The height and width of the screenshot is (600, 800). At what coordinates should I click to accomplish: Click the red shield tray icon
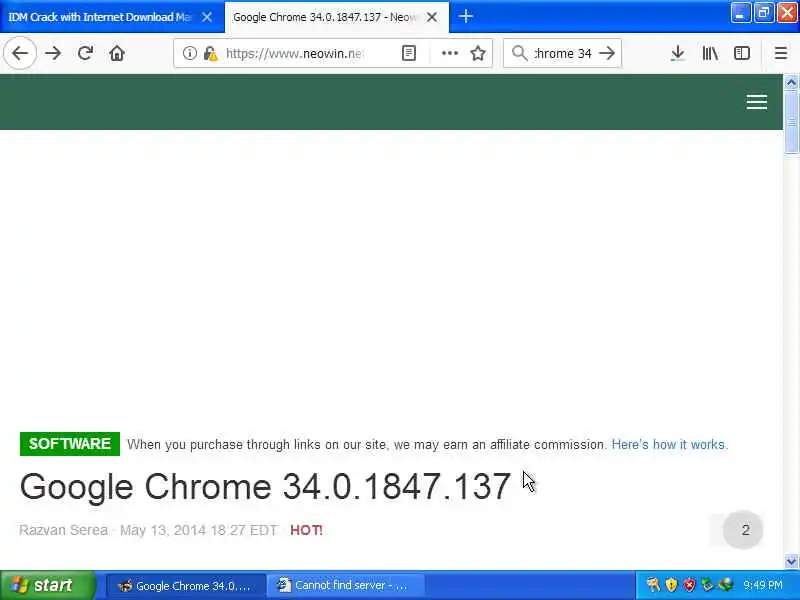point(690,585)
